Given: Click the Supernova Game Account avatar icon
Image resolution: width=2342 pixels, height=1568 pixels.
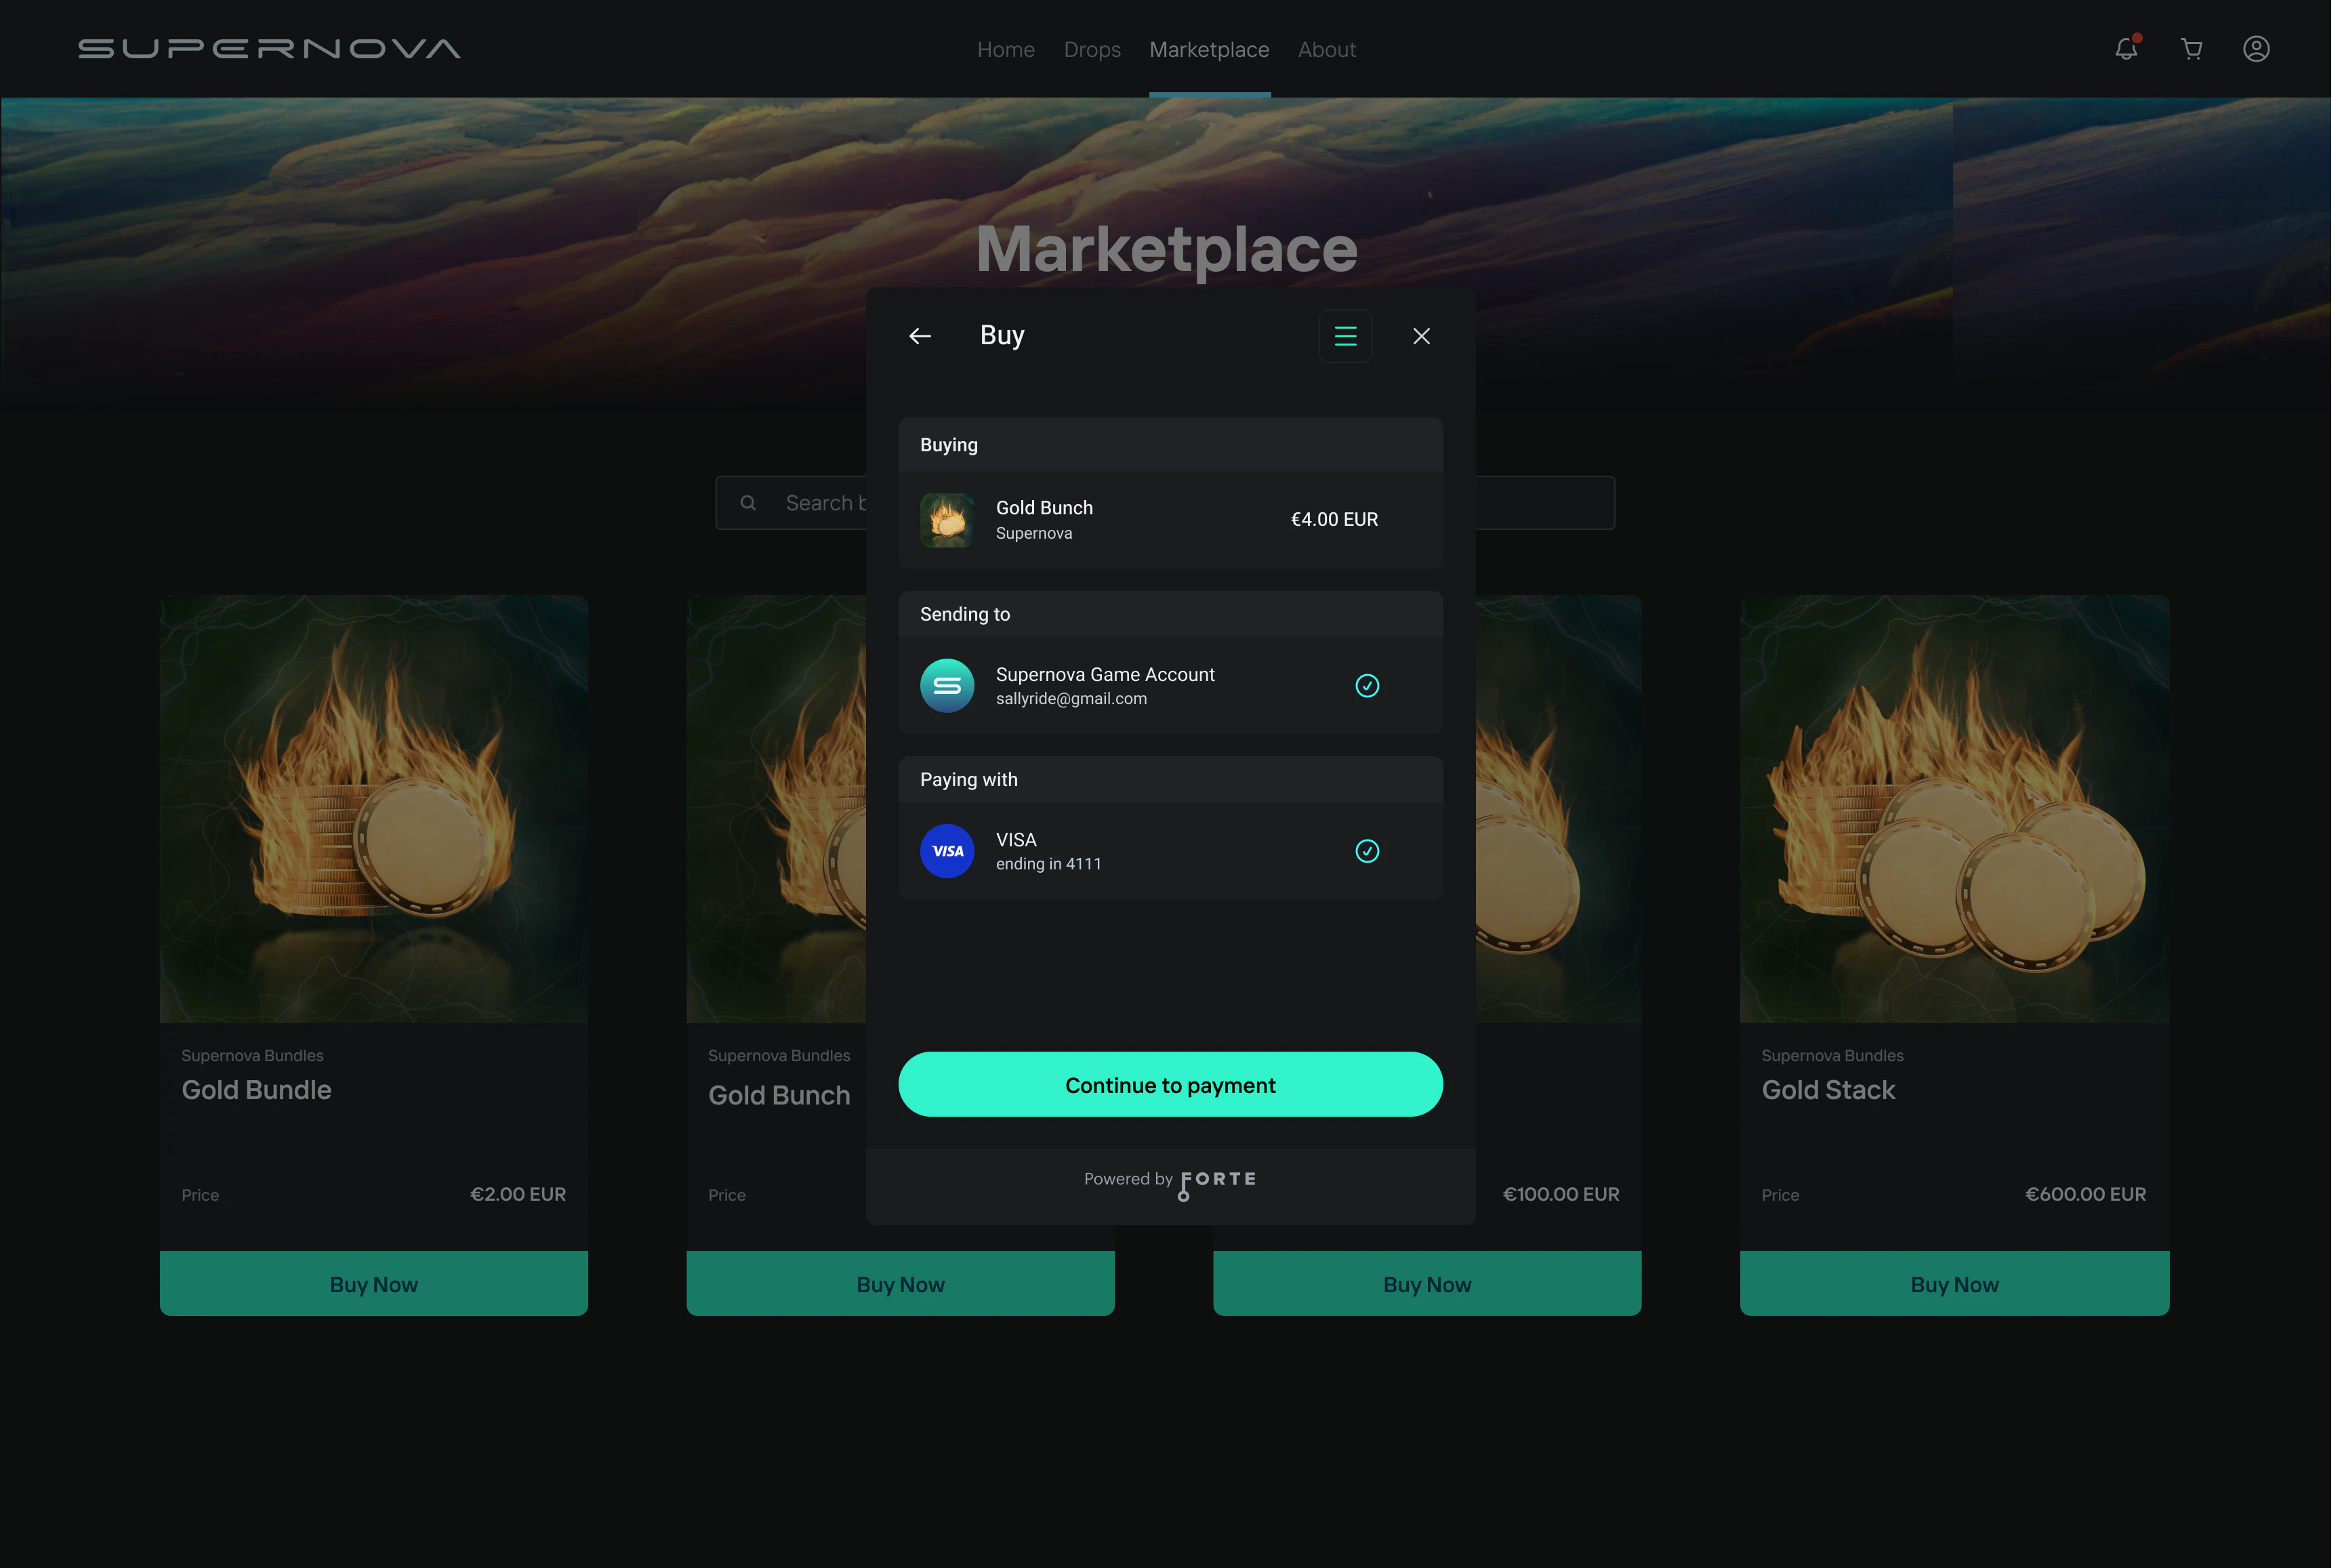Looking at the screenshot, I should point(947,686).
